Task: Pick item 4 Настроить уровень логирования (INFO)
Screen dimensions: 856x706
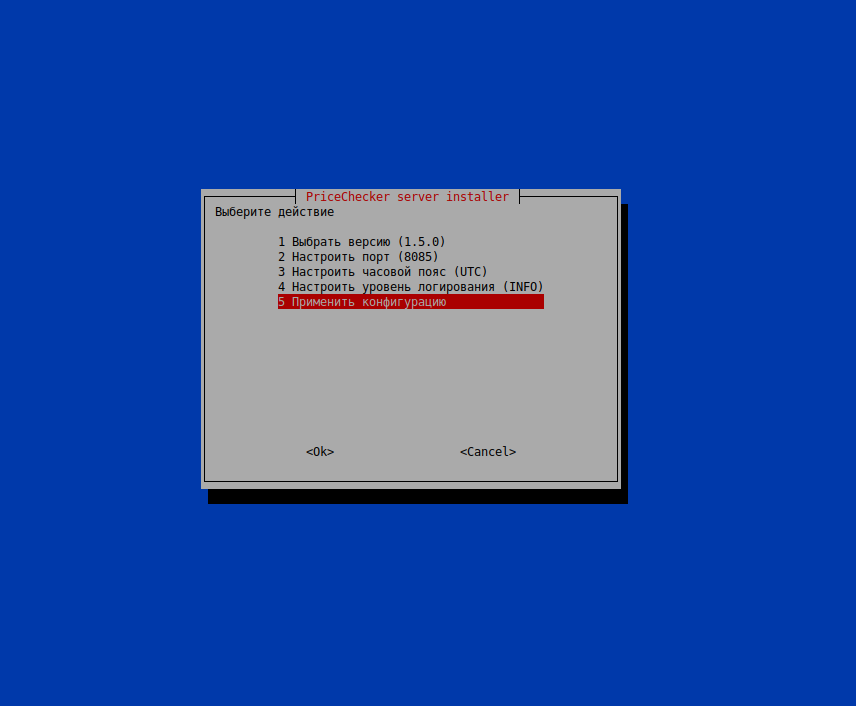Action: (x=411, y=287)
